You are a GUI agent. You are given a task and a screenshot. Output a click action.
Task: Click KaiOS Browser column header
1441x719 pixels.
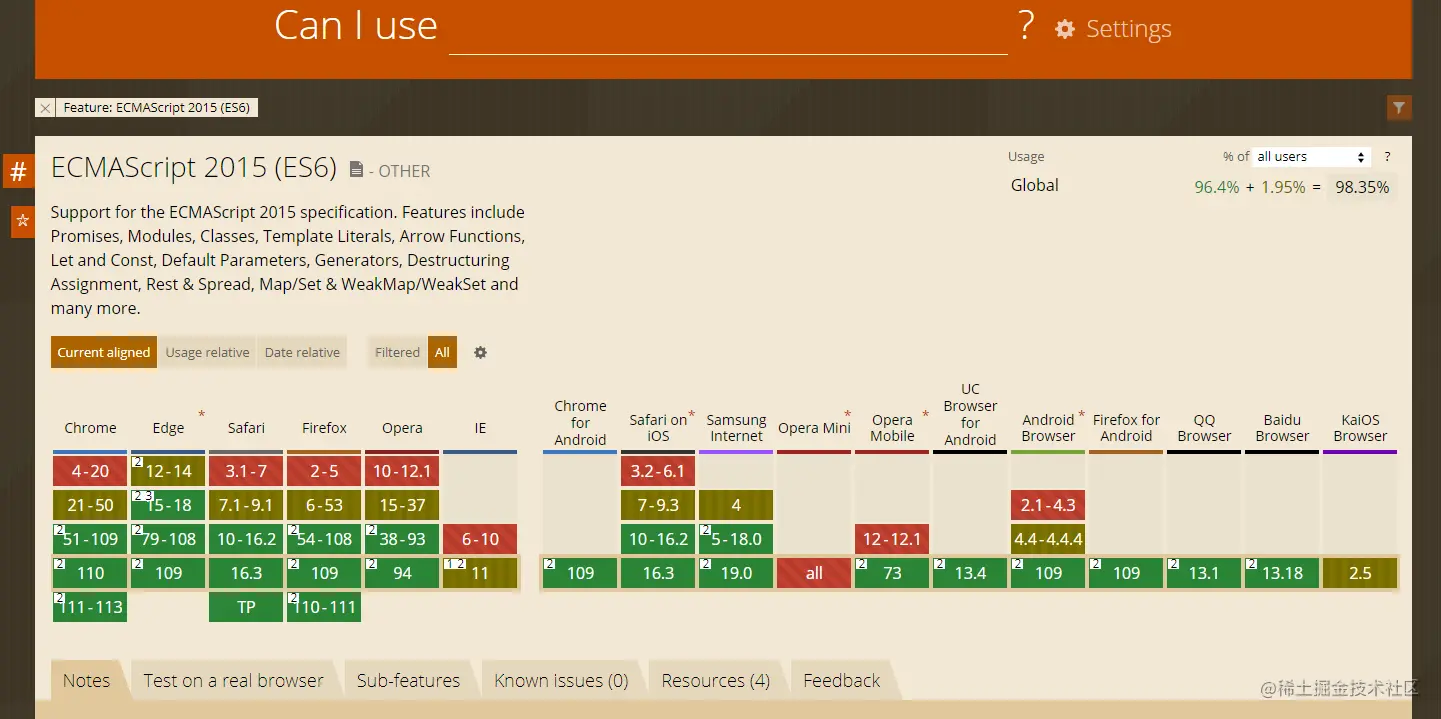pyautogui.click(x=1360, y=428)
